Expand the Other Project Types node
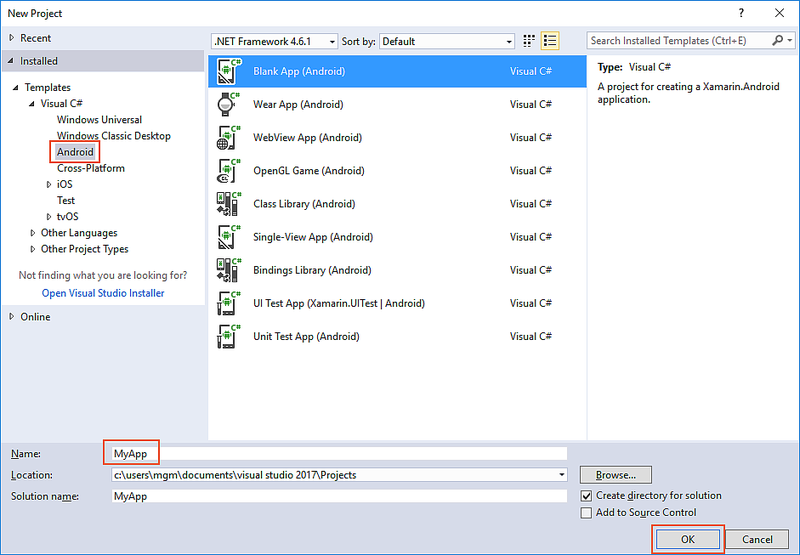Screen dimensions: 800x555 click(33, 249)
